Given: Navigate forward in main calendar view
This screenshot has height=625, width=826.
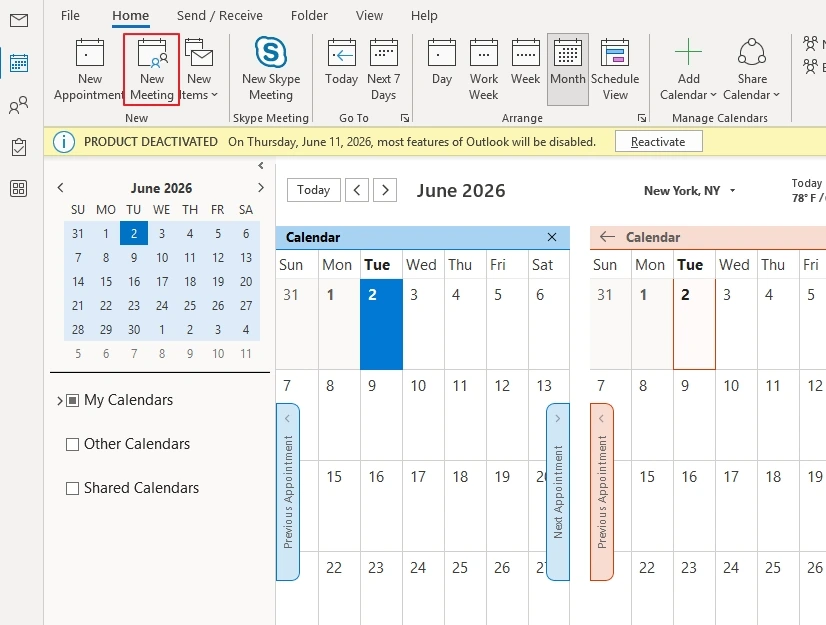Looking at the screenshot, I should pos(385,190).
